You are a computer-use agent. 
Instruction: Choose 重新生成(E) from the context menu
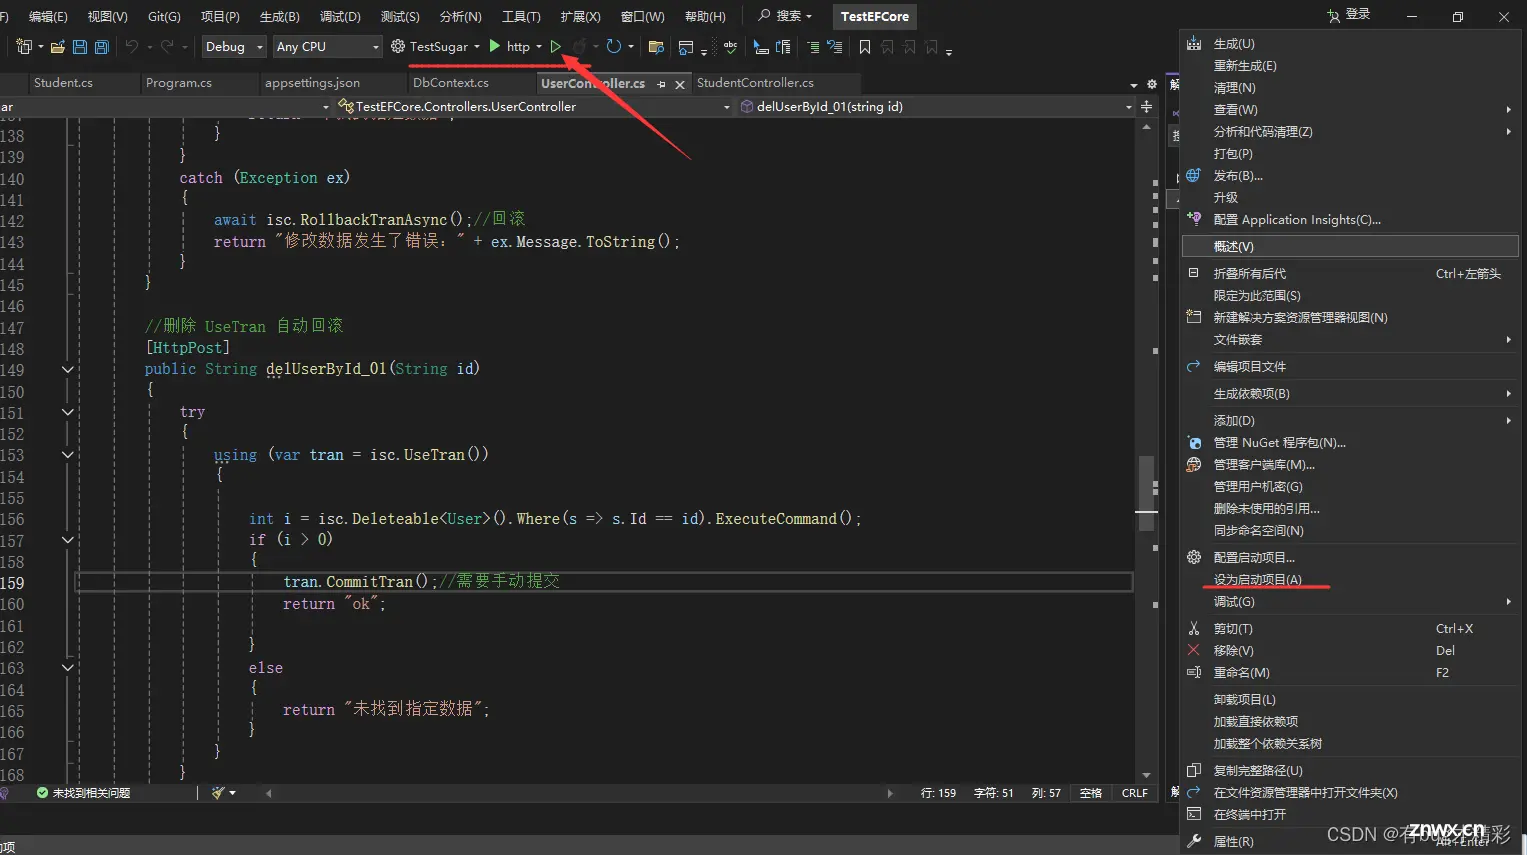1245,66
